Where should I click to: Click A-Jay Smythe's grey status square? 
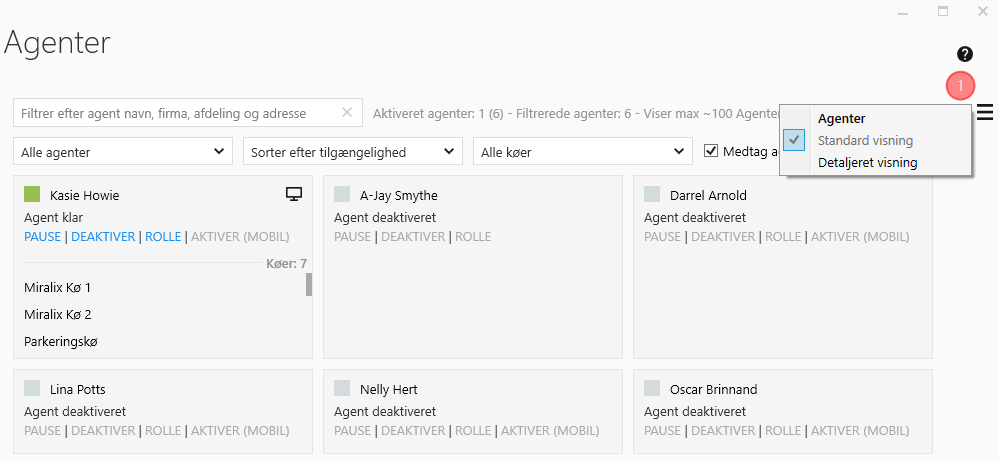click(342, 195)
